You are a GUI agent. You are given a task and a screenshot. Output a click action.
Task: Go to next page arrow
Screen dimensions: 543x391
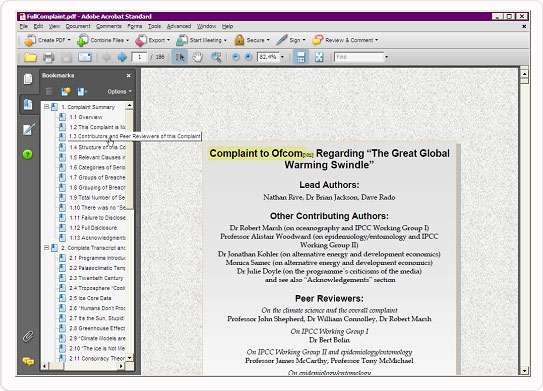pos(122,57)
